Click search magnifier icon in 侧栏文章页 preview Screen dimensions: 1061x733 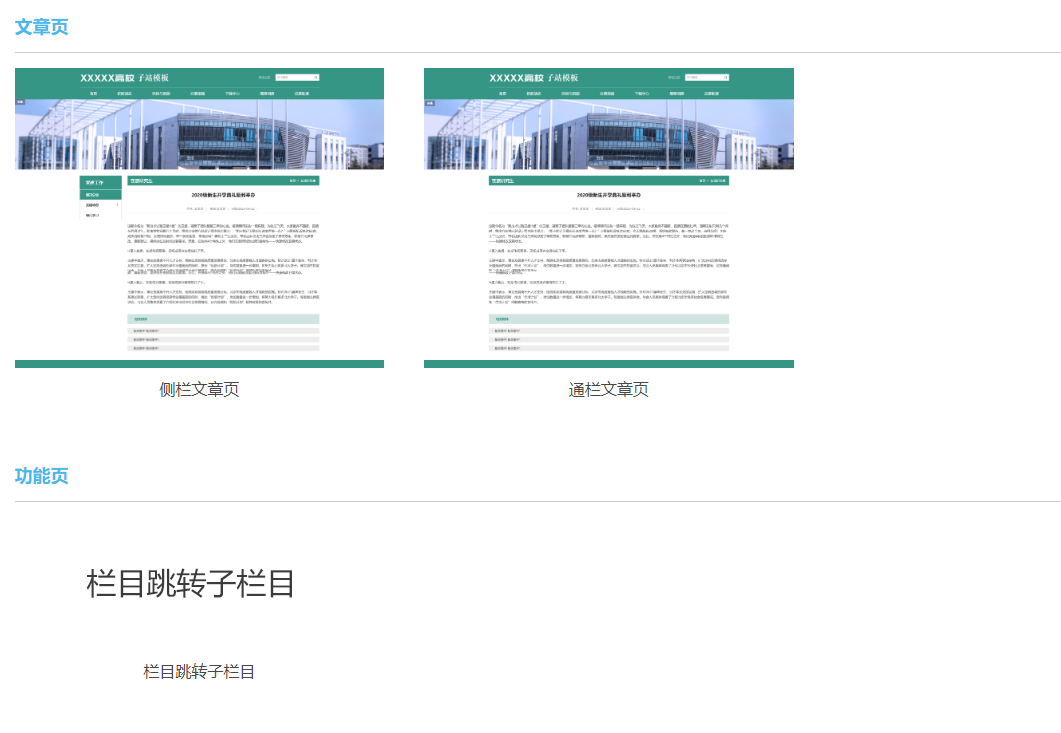point(316,77)
